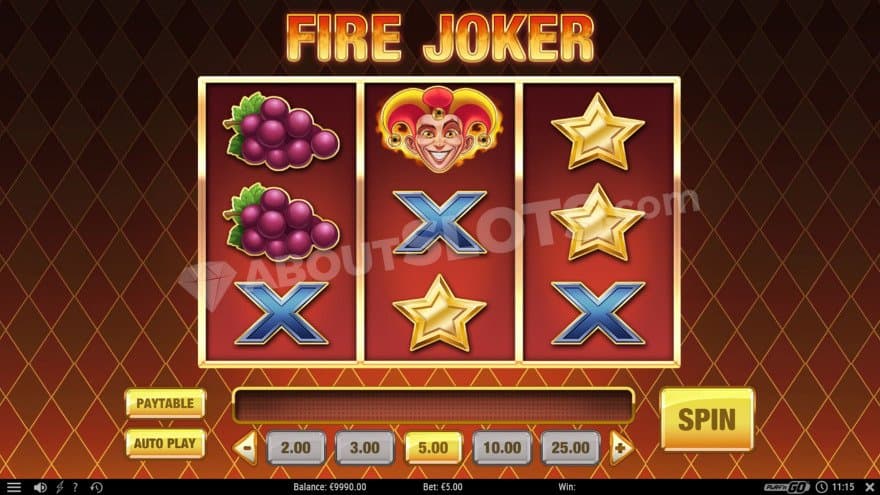Open the PAYTABLE

tap(166, 403)
